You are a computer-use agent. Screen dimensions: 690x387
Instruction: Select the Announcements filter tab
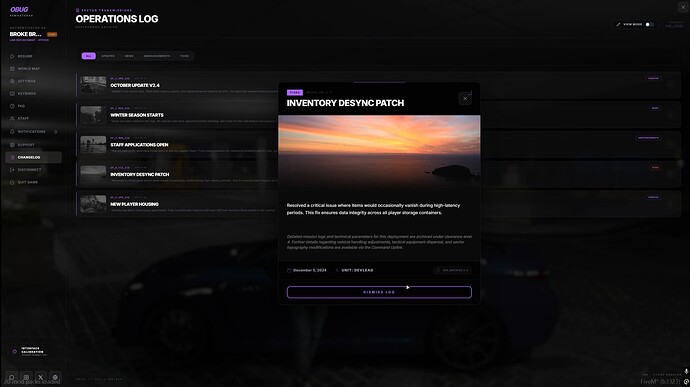click(x=157, y=56)
